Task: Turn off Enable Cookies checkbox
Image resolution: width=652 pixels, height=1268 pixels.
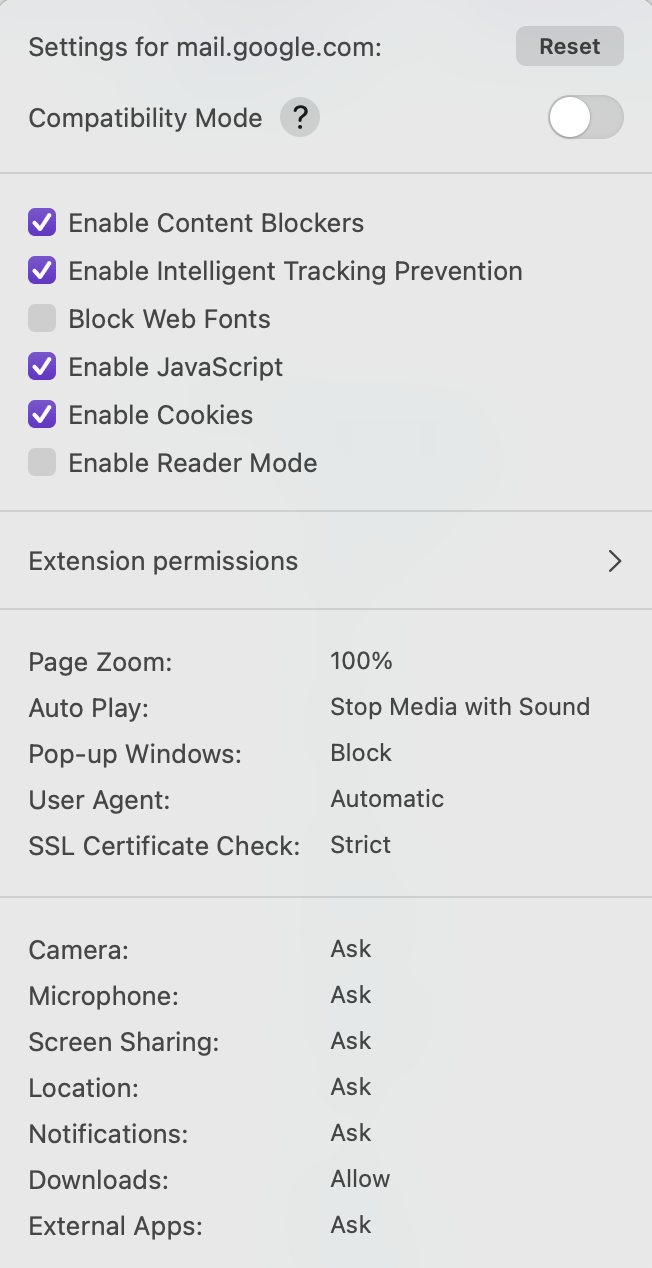Action: (x=42, y=415)
